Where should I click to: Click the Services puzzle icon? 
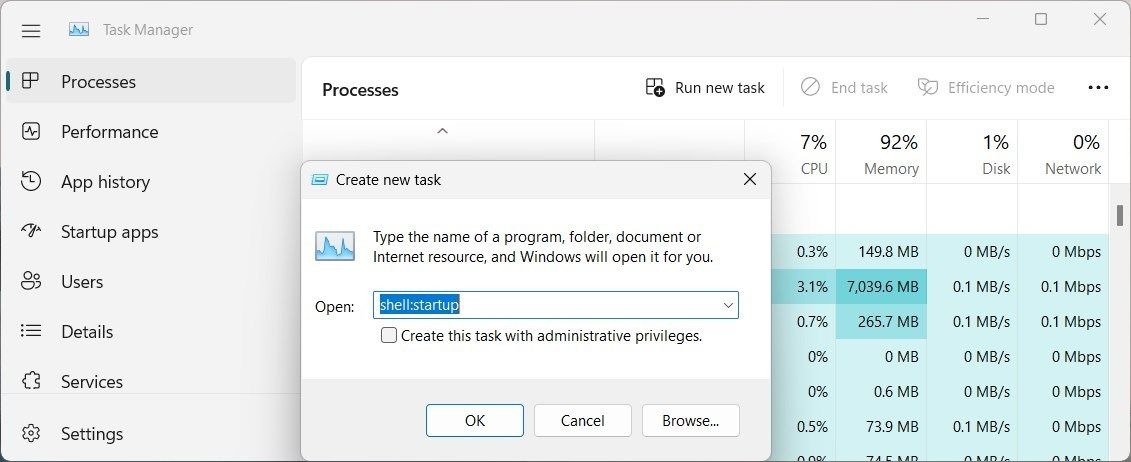pyautogui.click(x=30, y=381)
